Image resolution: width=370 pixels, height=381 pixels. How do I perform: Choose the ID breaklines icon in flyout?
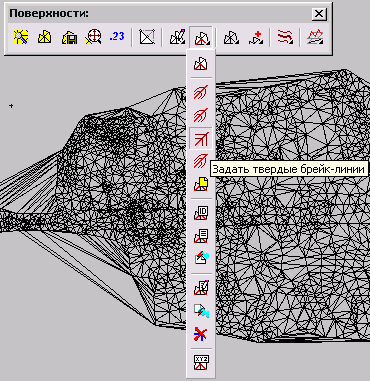tap(201, 213)
